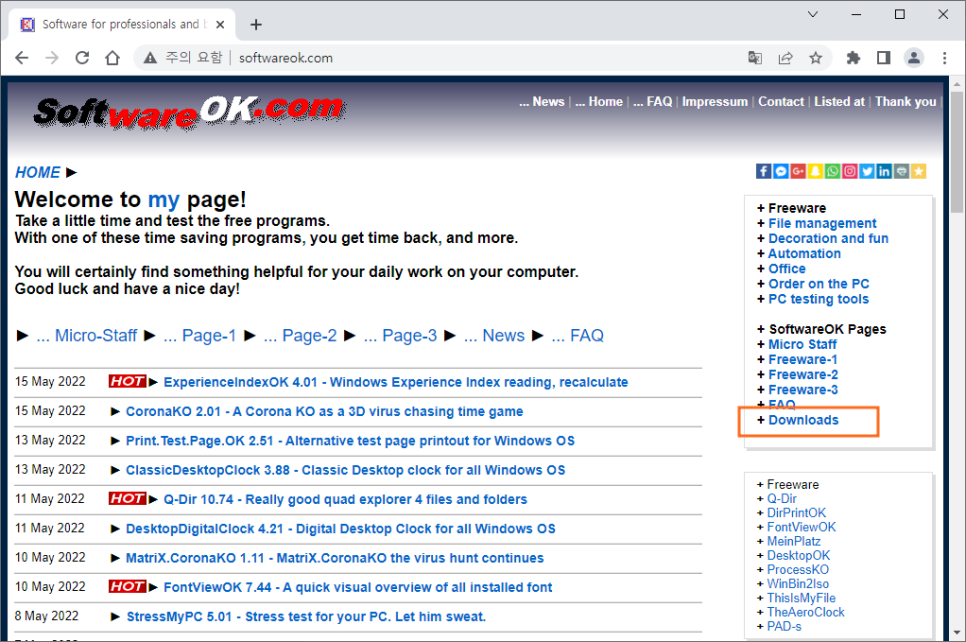The image size is (966, 642).
Task: Share page on Facebook icon
Action: point(763,171)
